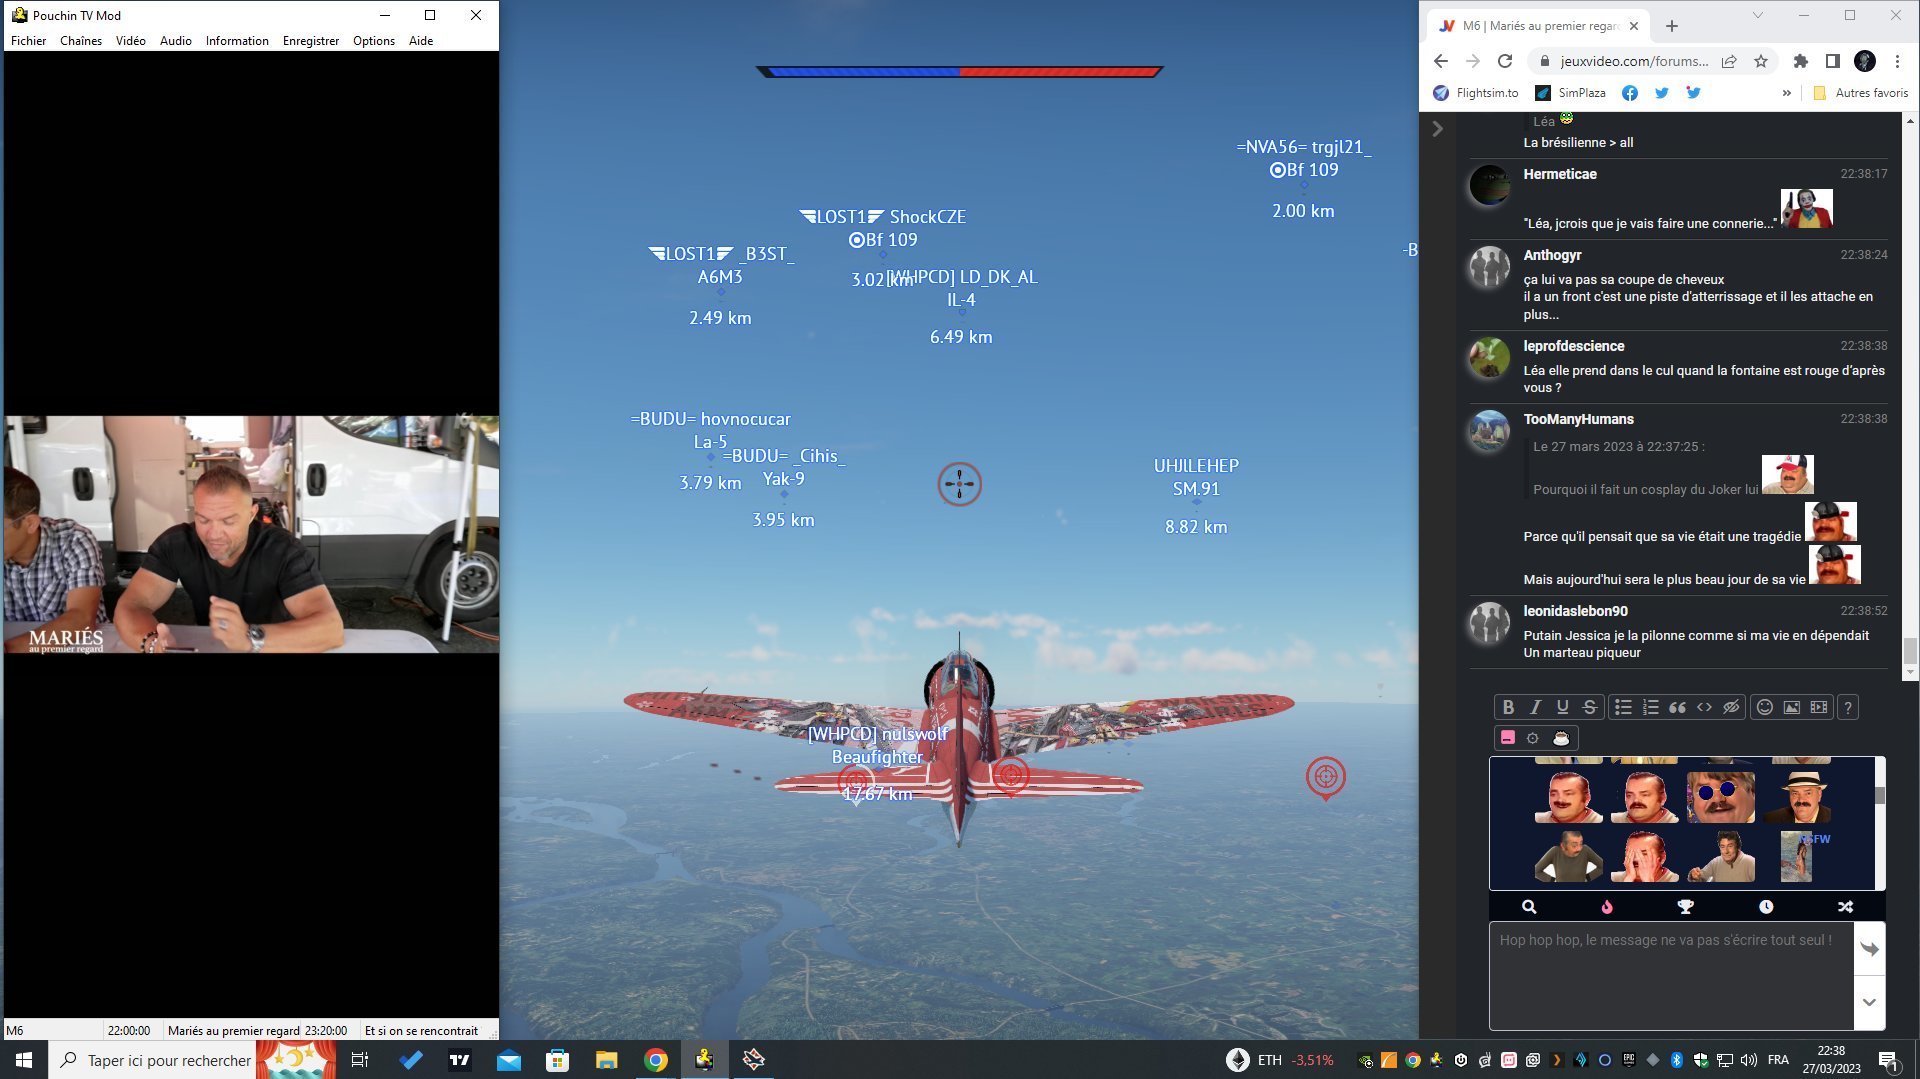This screenshot has height=1079, width=1920.
Task: Open leonidaslebon90's profile link
Action: [1575, 611]
